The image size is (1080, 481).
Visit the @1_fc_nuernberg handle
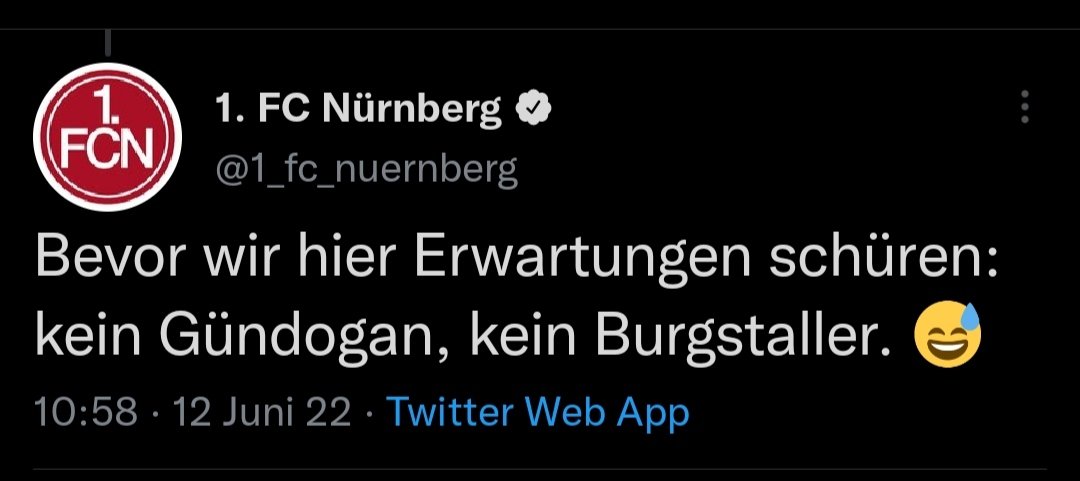366,169
